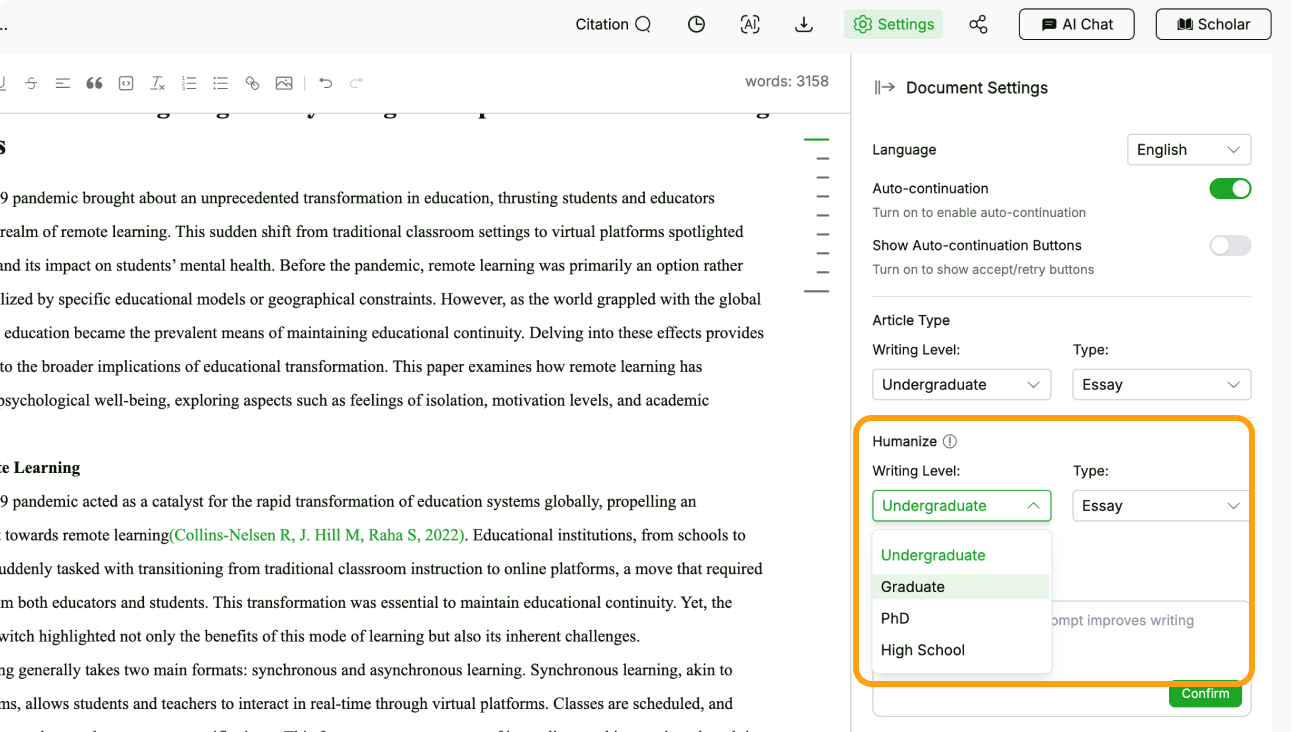Jump to the first green outline marker
Screen dimensions: 1300x732
click(x=816, y=139)
